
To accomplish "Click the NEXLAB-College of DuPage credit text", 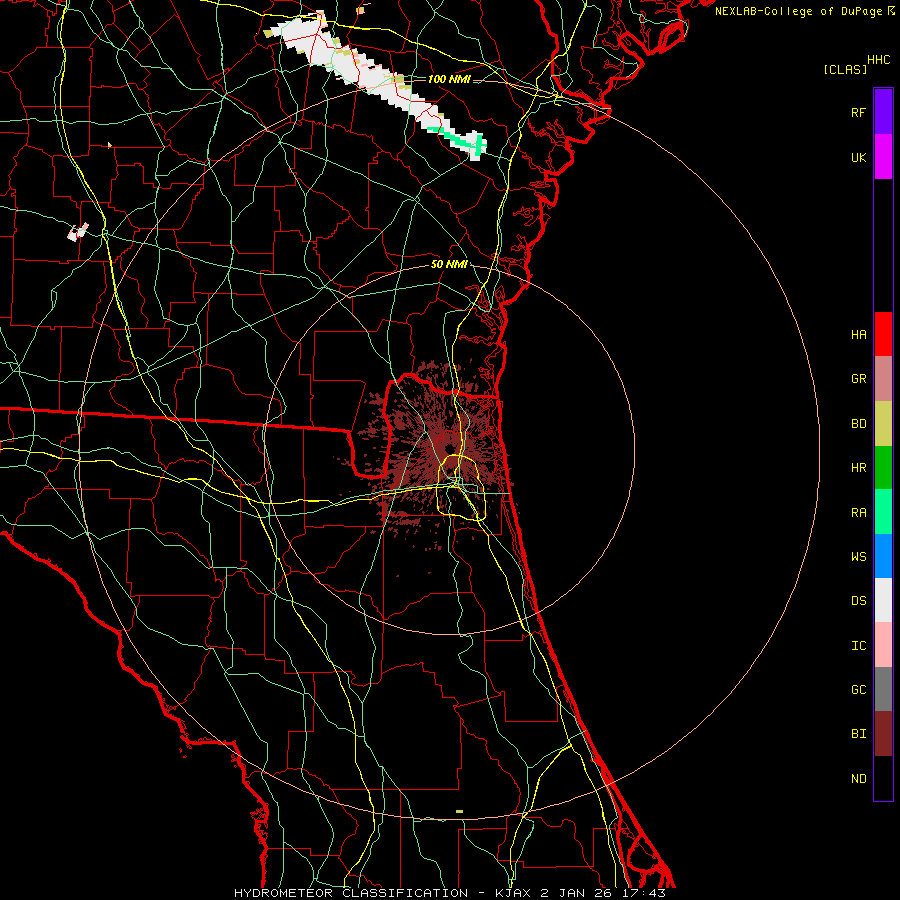I will click(798, 11).
